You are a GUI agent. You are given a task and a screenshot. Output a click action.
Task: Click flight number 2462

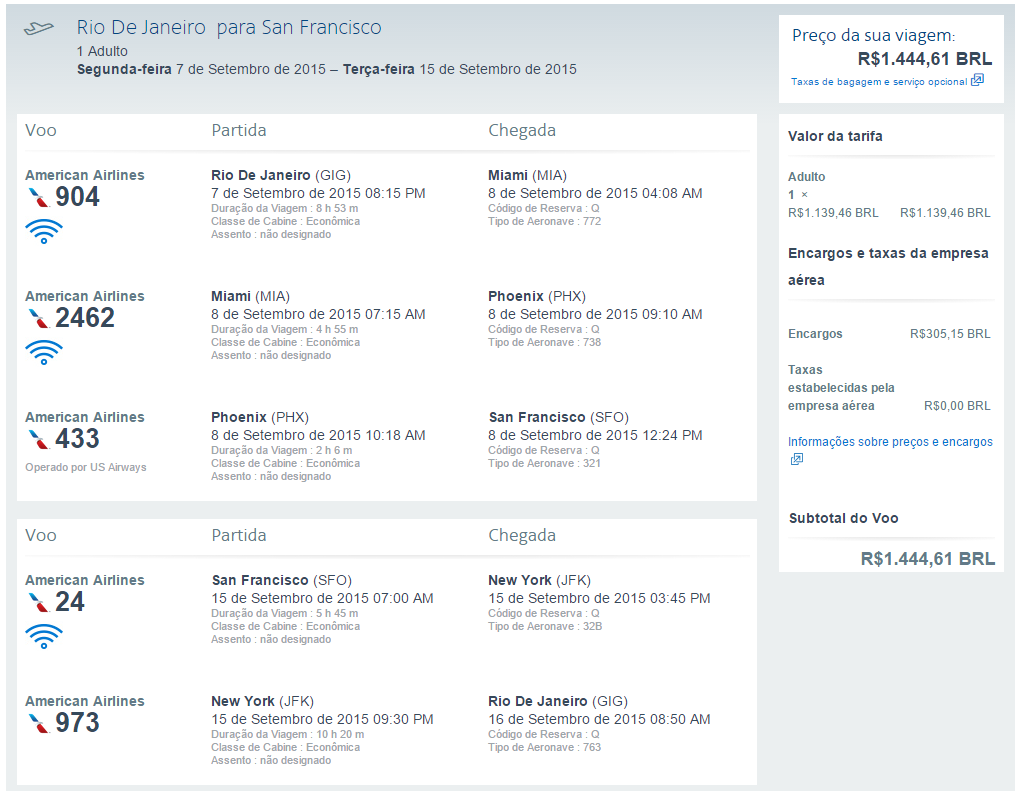[x=85, y=318]
